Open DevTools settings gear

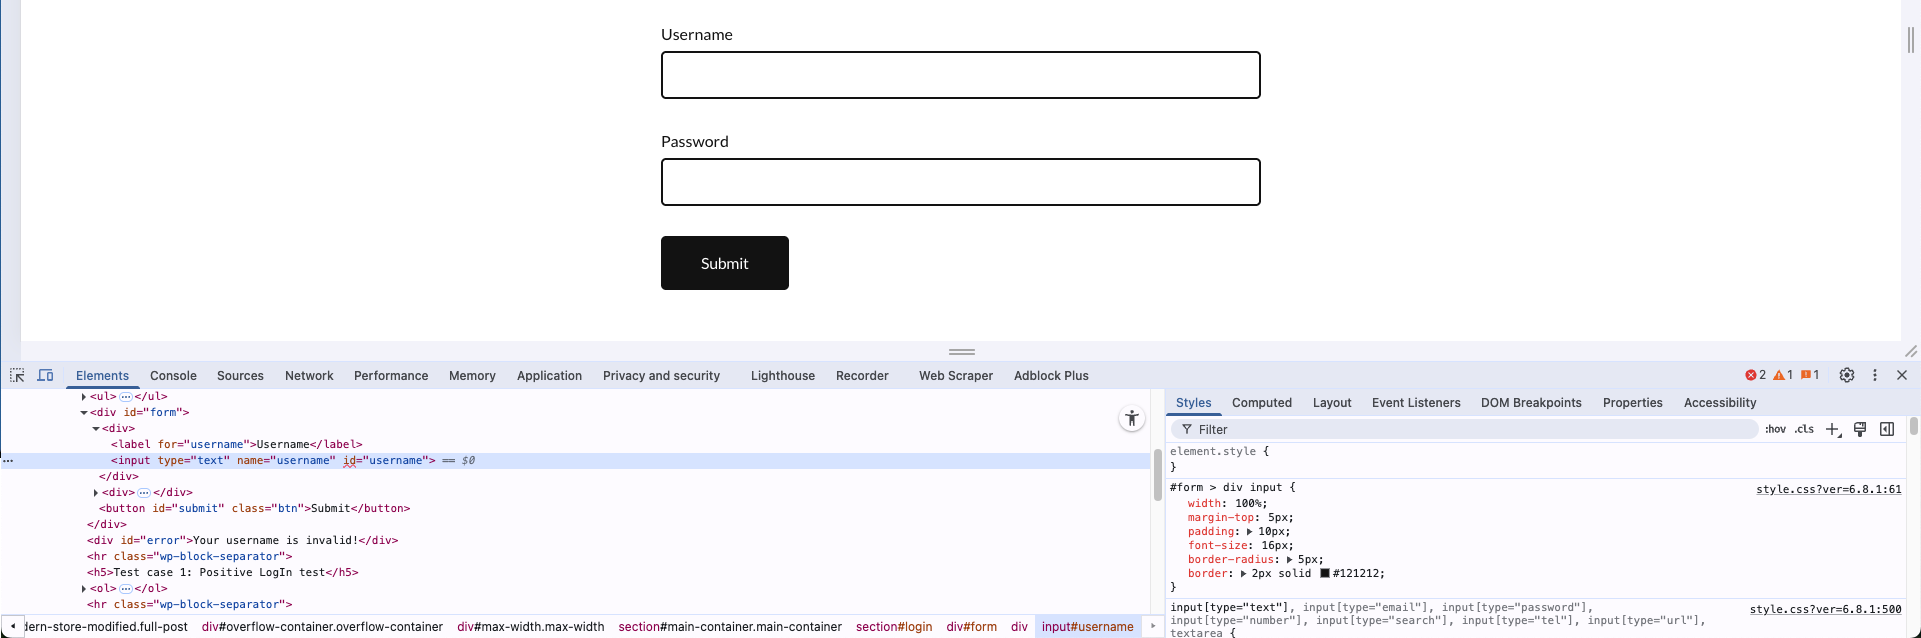coord(1847,375)
